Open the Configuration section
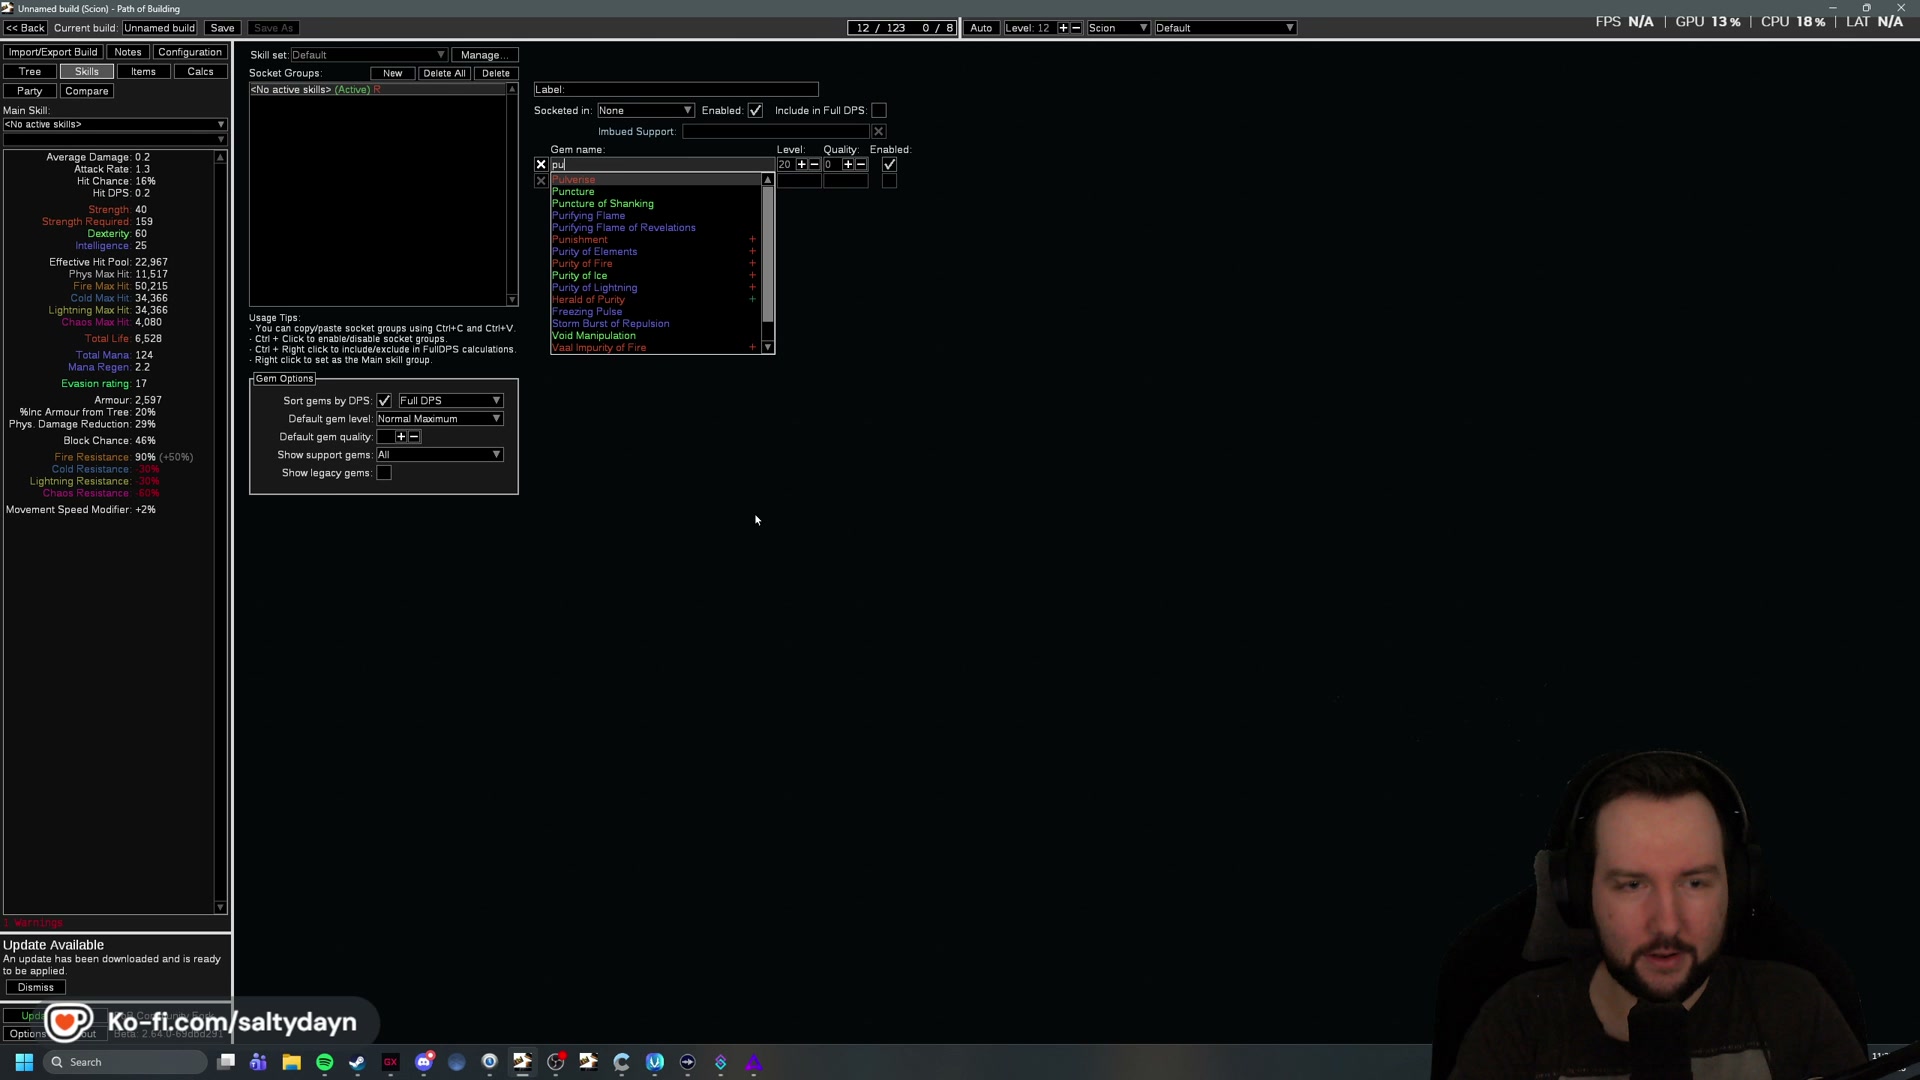Viewport: 1920px width, 1080px height. 190,52
